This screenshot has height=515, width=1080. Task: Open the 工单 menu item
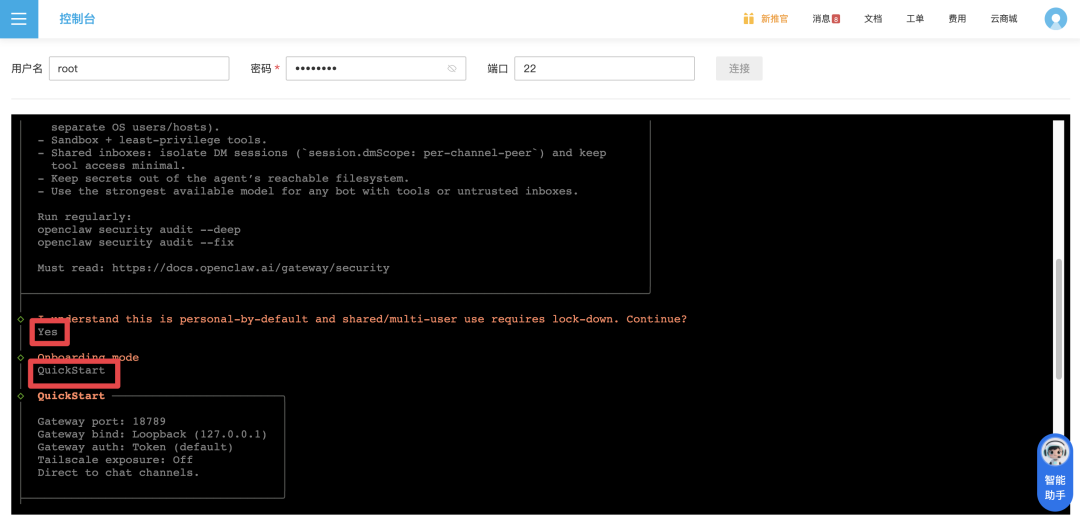915,19
